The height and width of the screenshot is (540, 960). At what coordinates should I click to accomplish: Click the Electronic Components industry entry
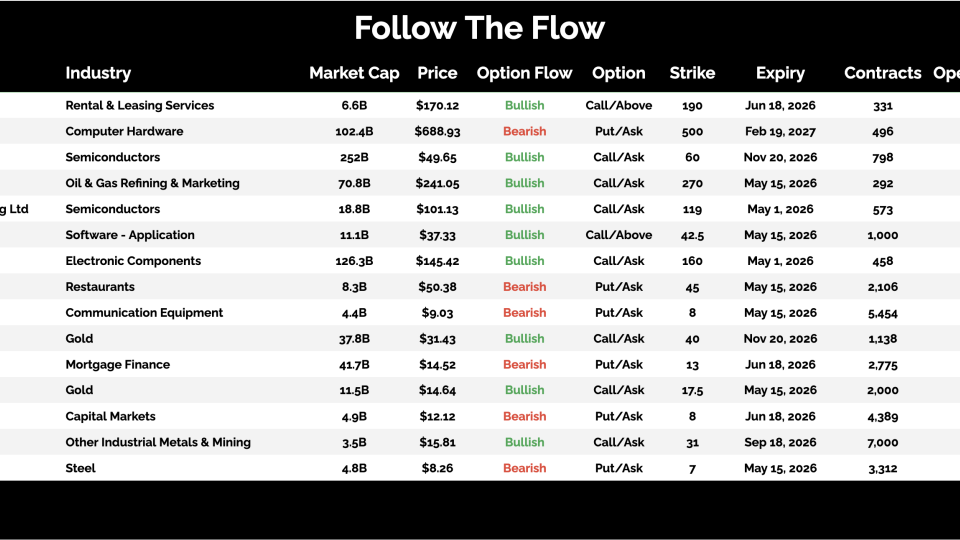pos(133,261)
